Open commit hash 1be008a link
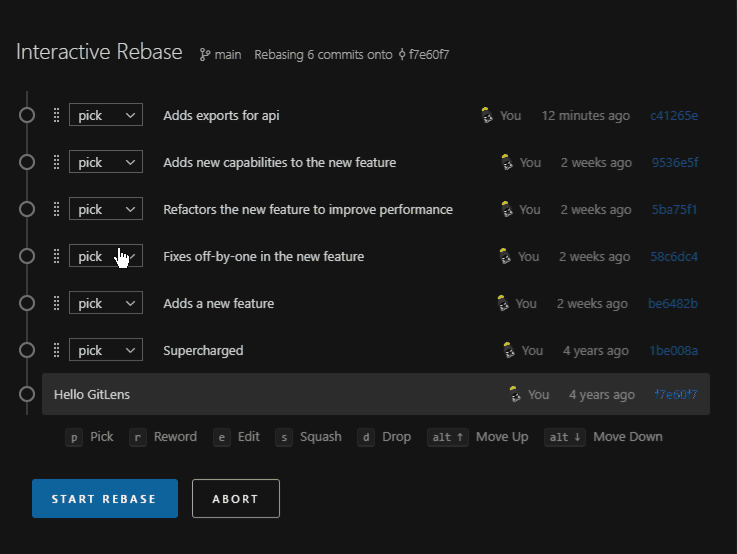737x554 pixels. pos(674,350)
